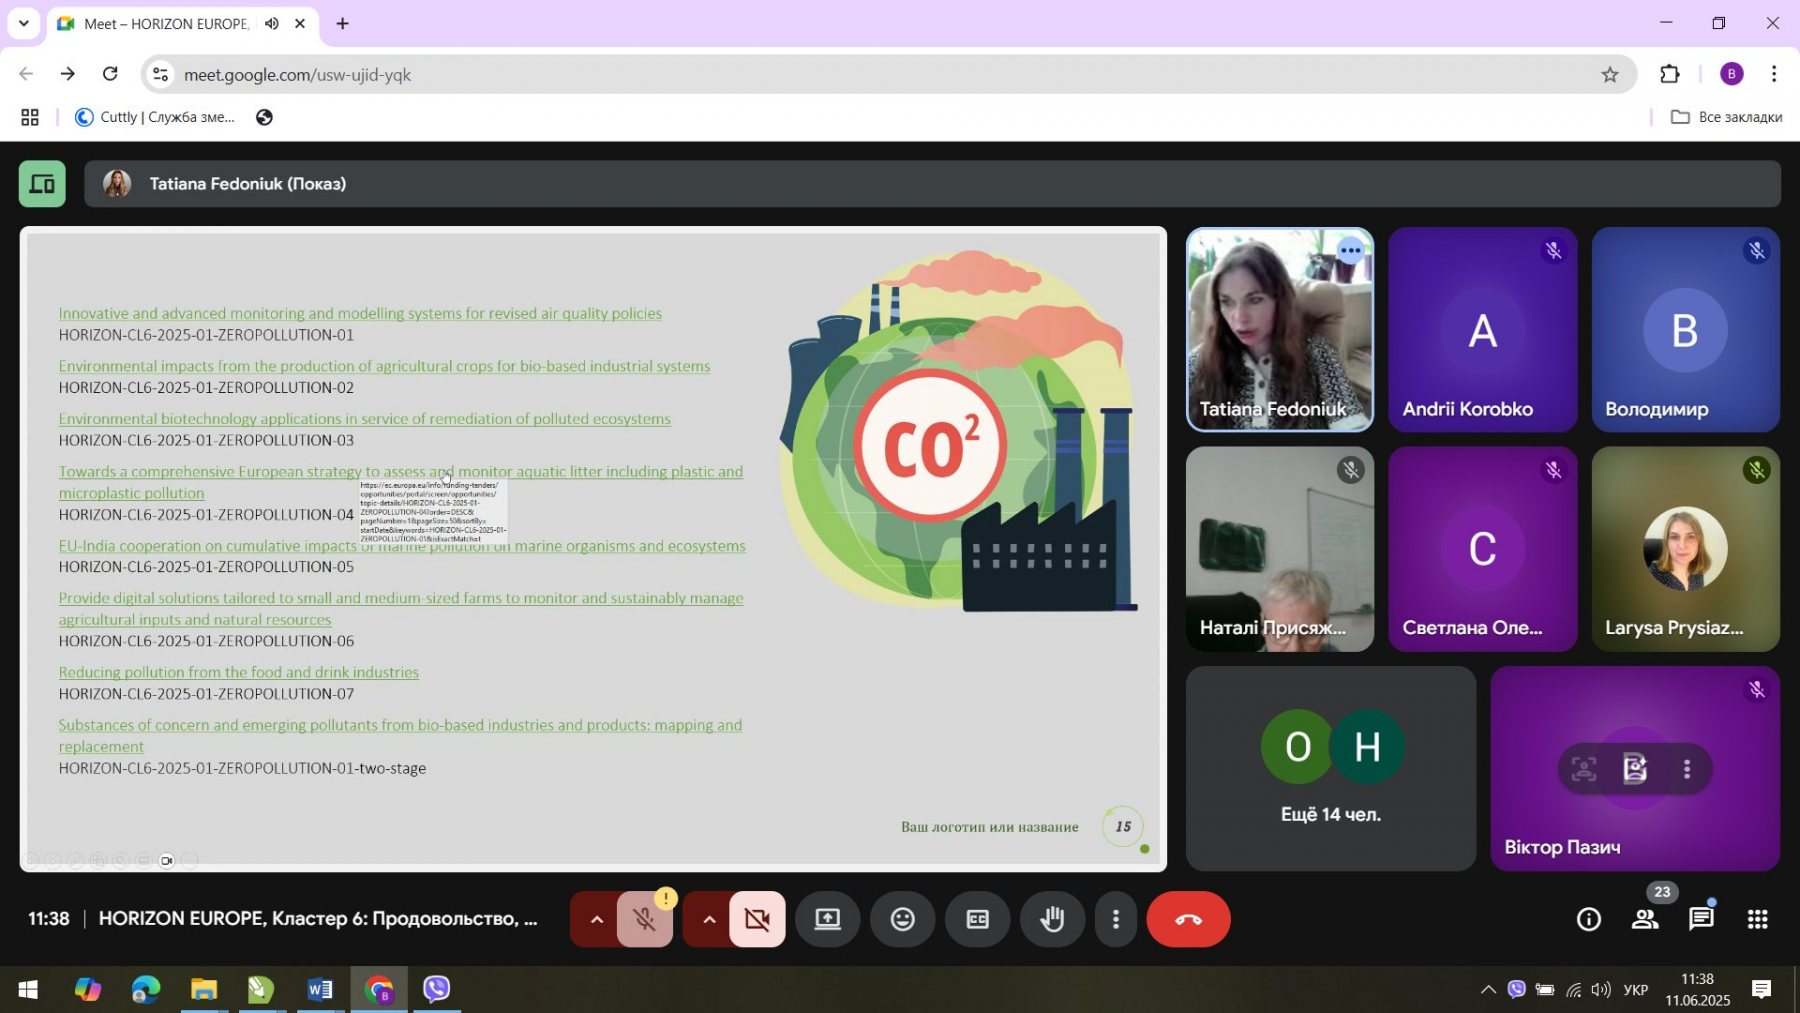1800x1013 pixels.
Task: Open the Windows notification center
Action: (x=1761, y=989)
